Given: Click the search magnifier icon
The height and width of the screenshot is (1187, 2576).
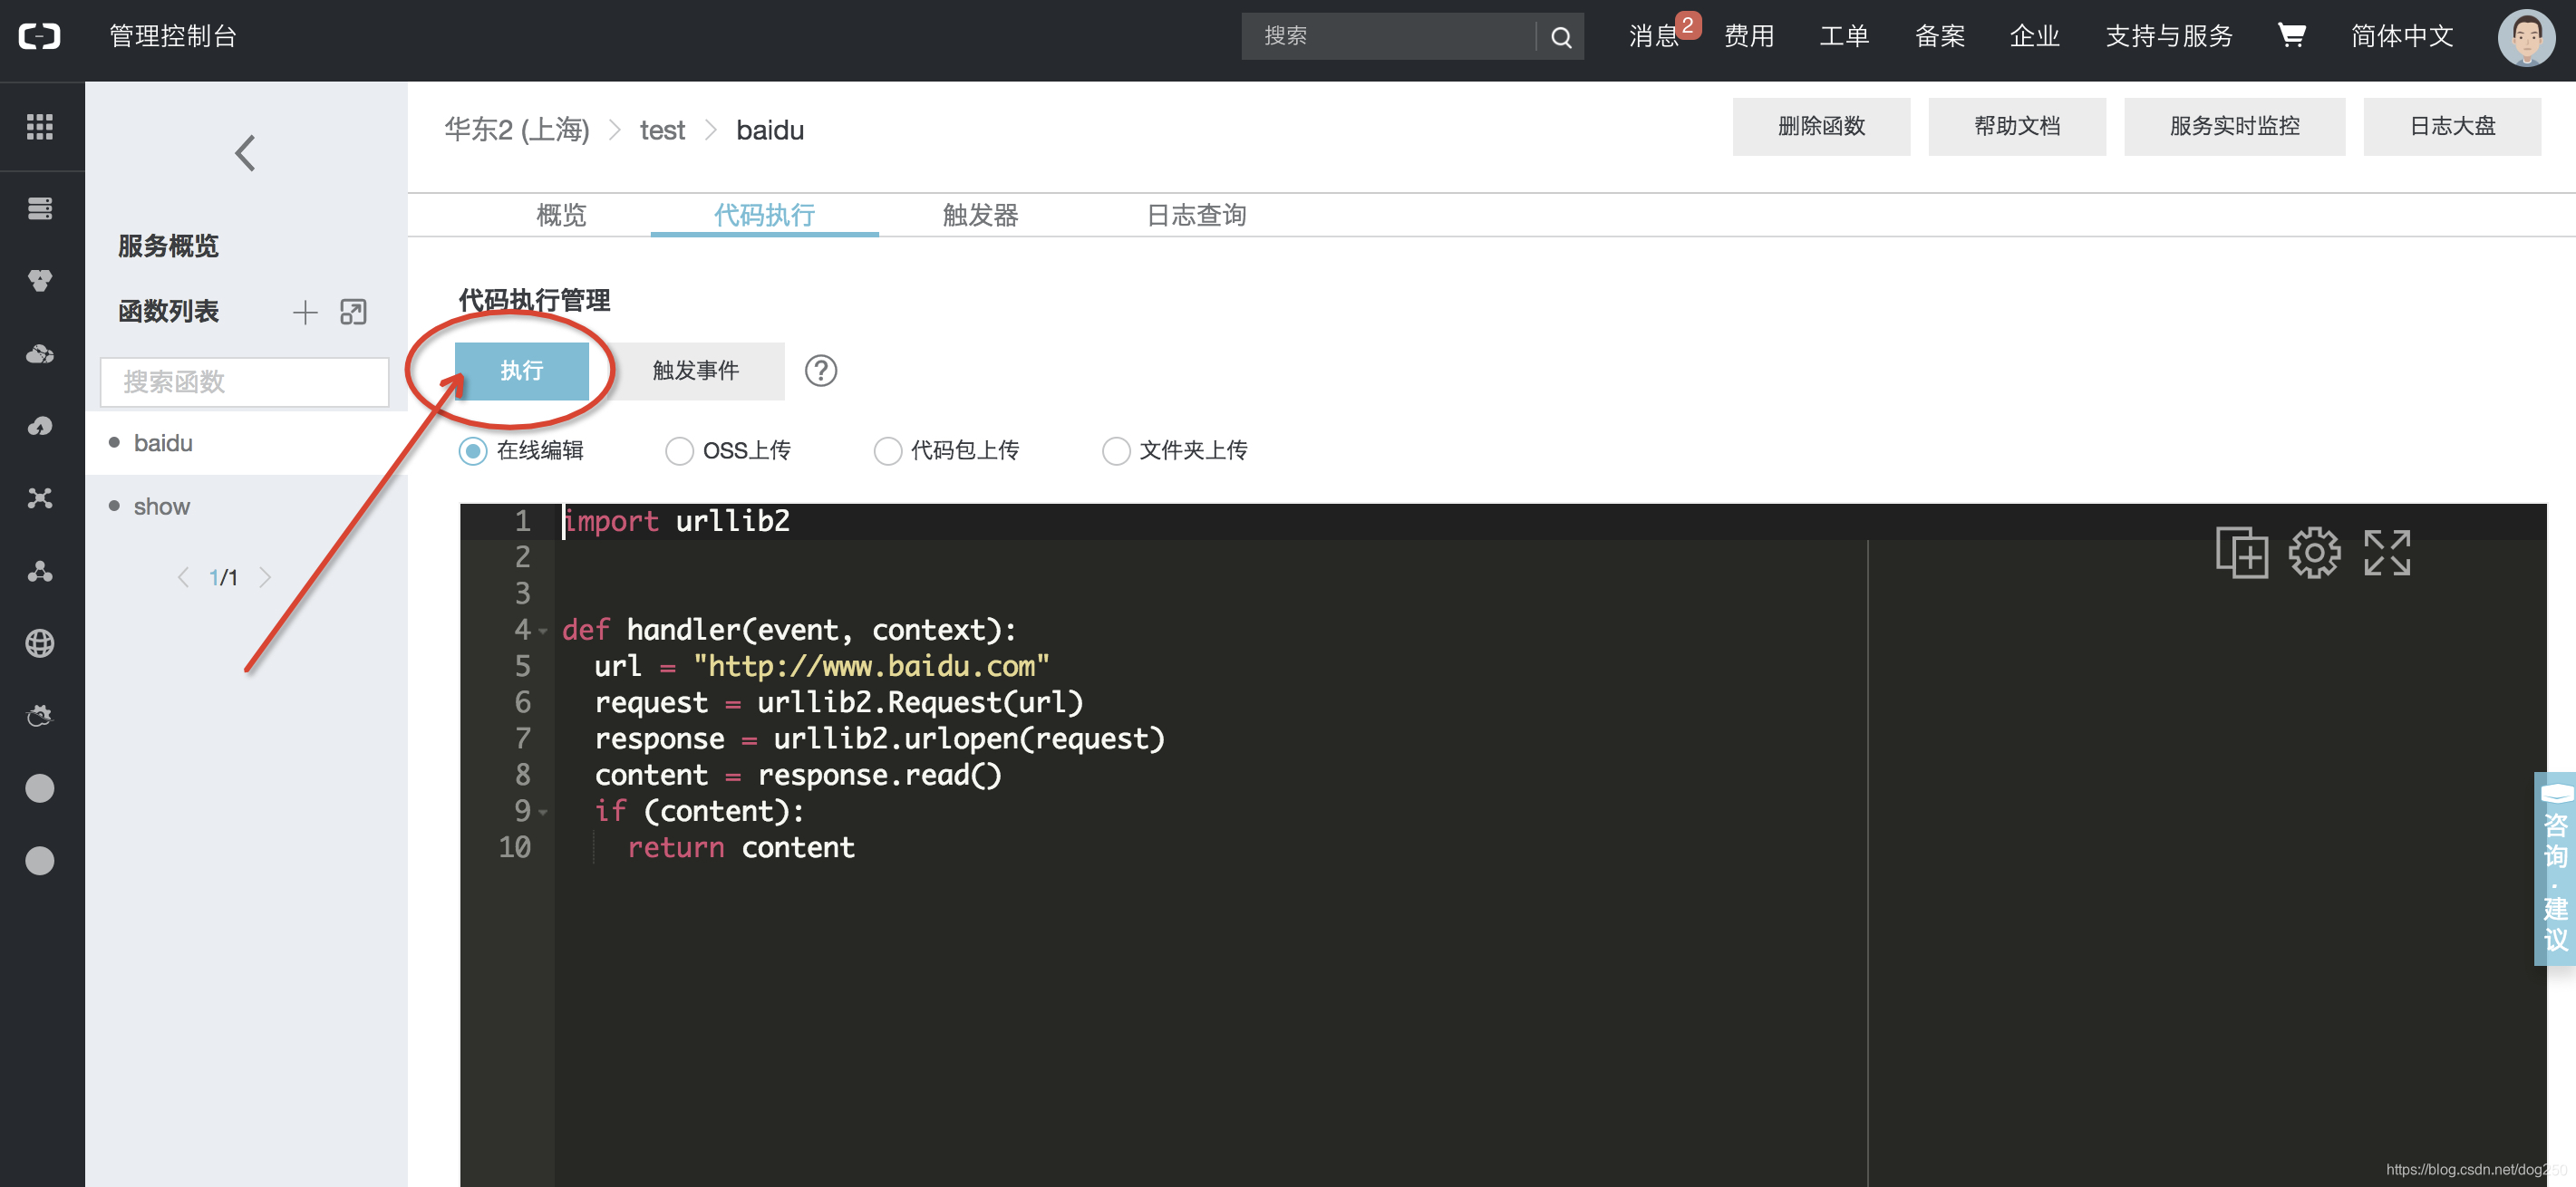Looking at the screenshot, I should coord(1560,37).
